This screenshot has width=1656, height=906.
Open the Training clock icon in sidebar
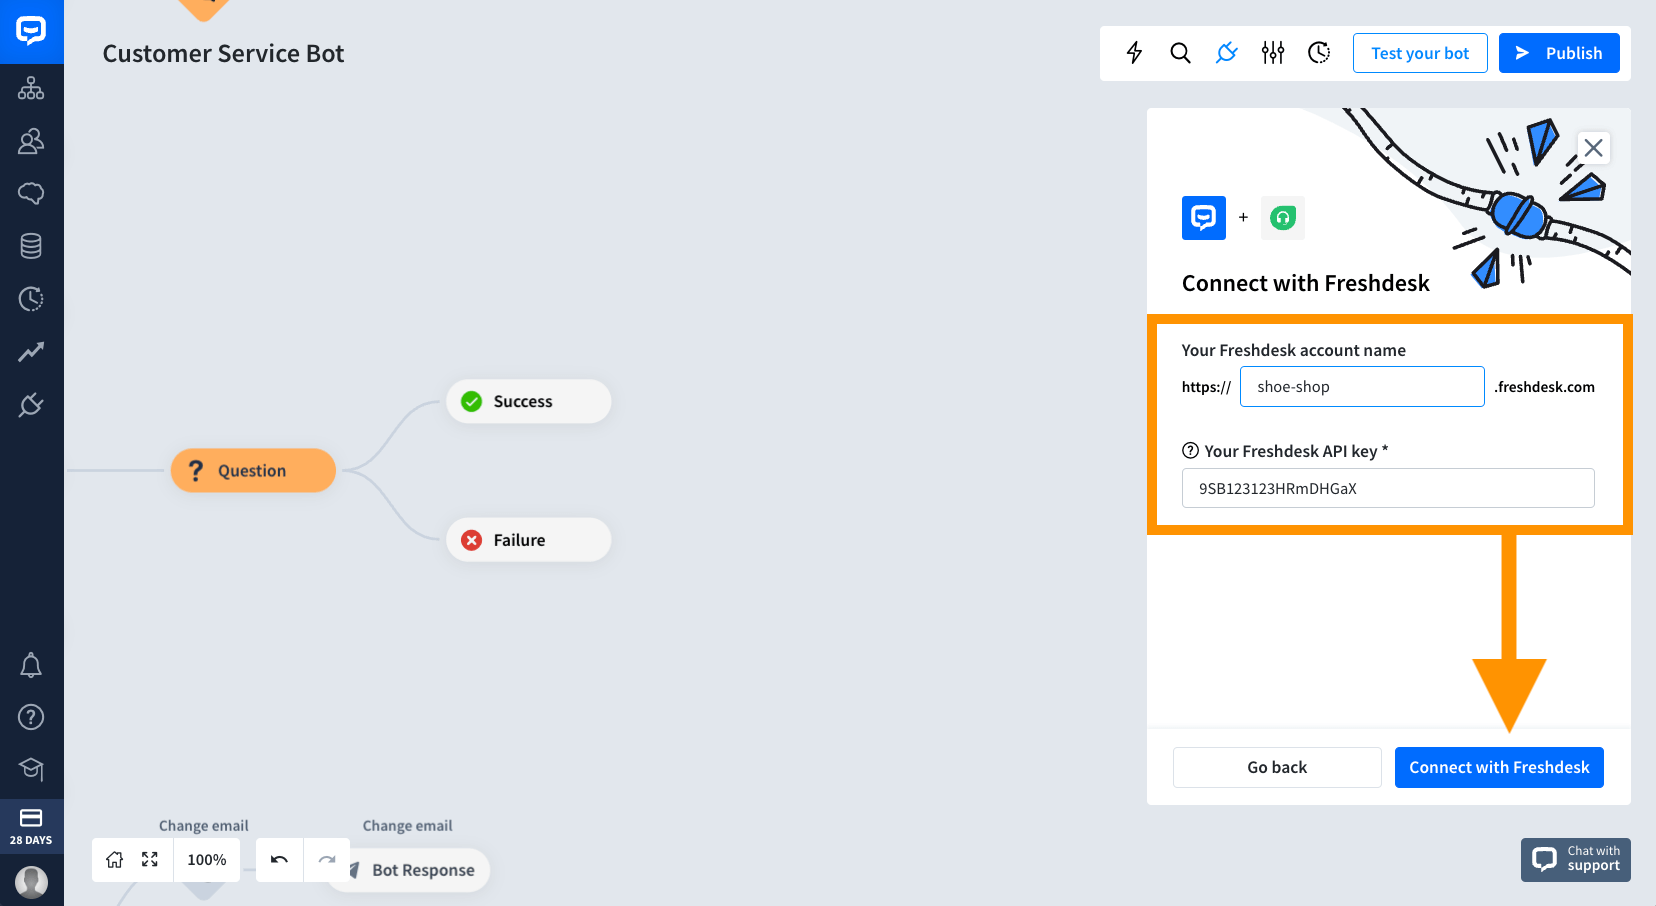[x=31, y=298]
